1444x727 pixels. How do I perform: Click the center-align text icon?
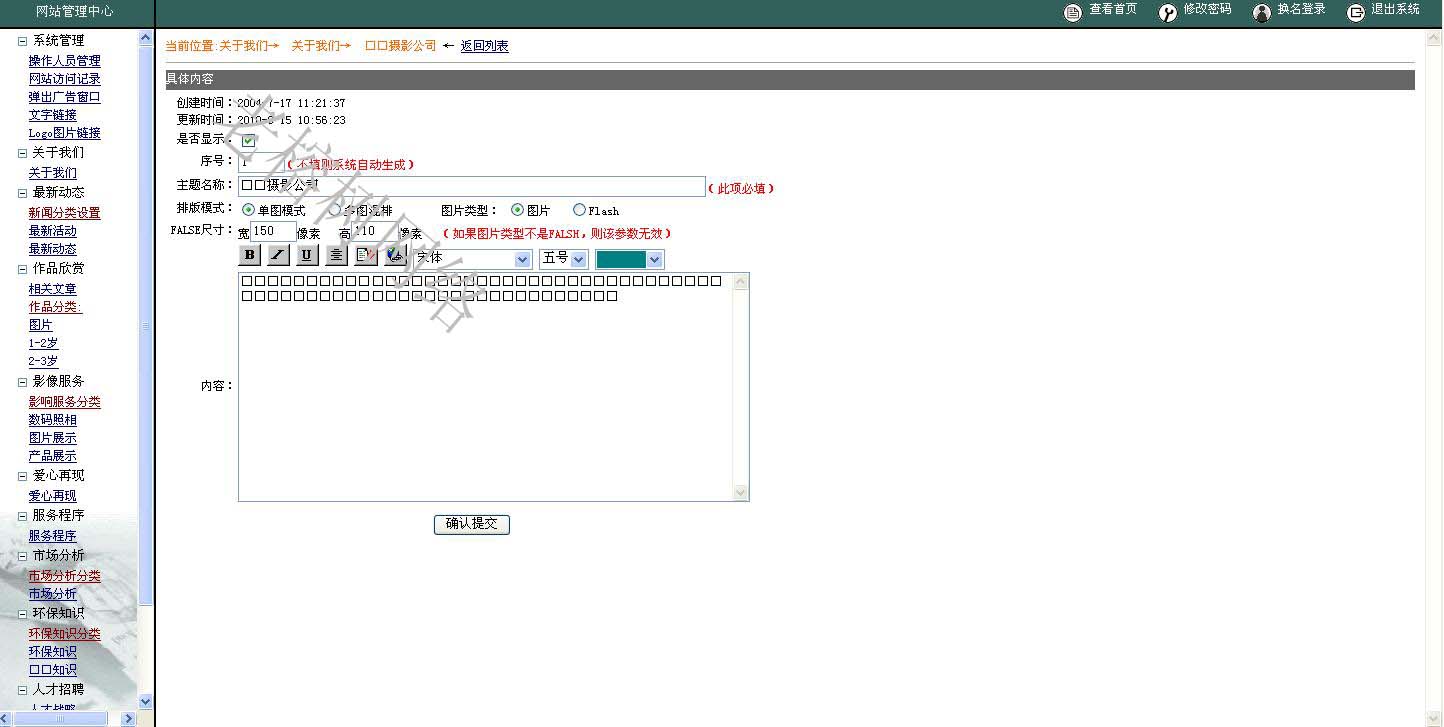(337, 255)
